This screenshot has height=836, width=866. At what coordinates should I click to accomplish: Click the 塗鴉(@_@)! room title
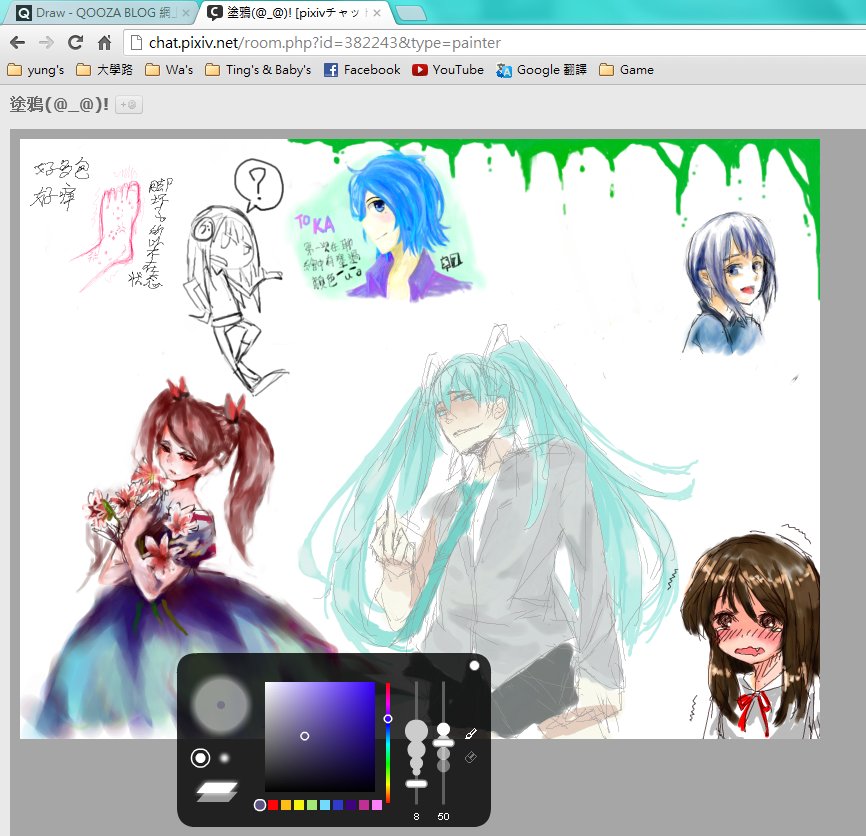59,104
